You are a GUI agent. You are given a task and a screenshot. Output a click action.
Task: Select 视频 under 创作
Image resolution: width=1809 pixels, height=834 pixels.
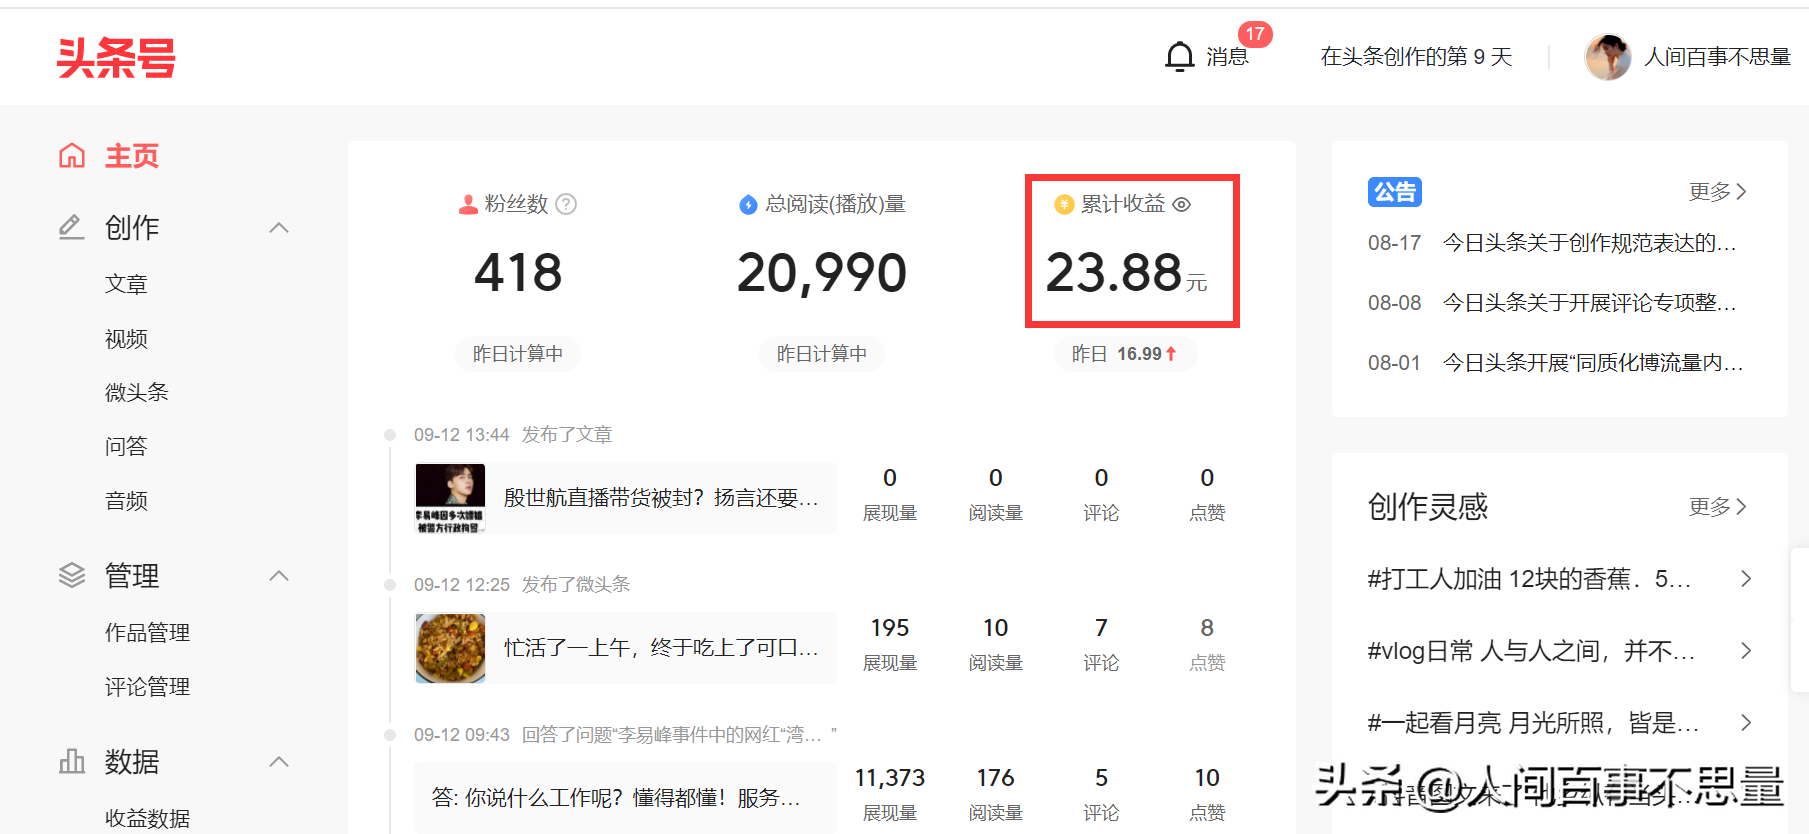click(x=126, y=339)
